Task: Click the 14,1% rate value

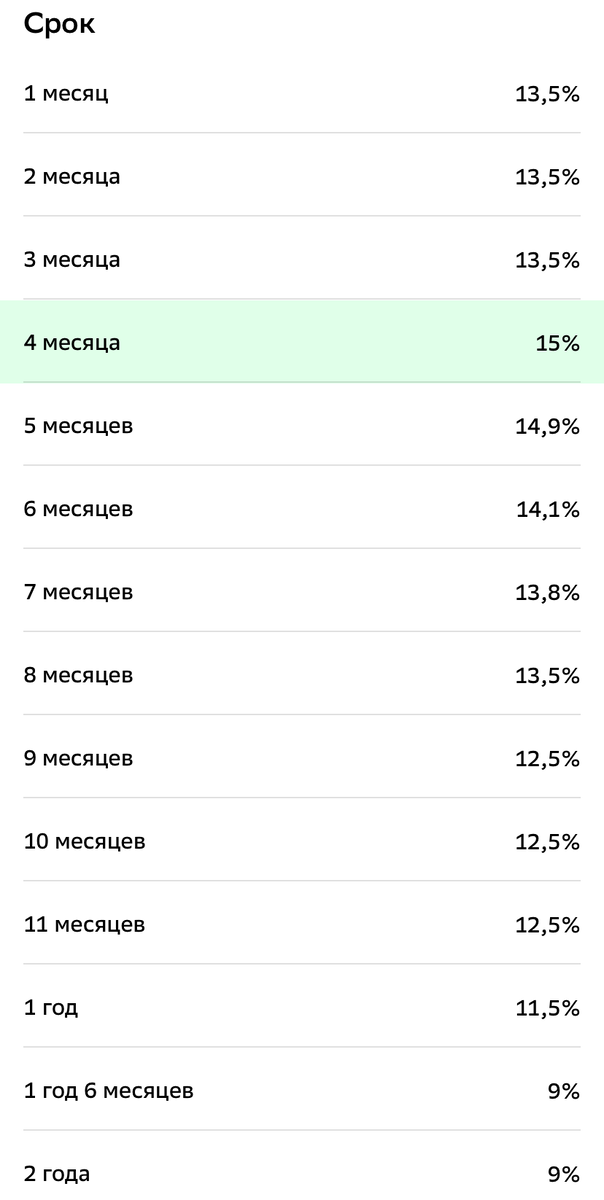Action: [548, 509]
